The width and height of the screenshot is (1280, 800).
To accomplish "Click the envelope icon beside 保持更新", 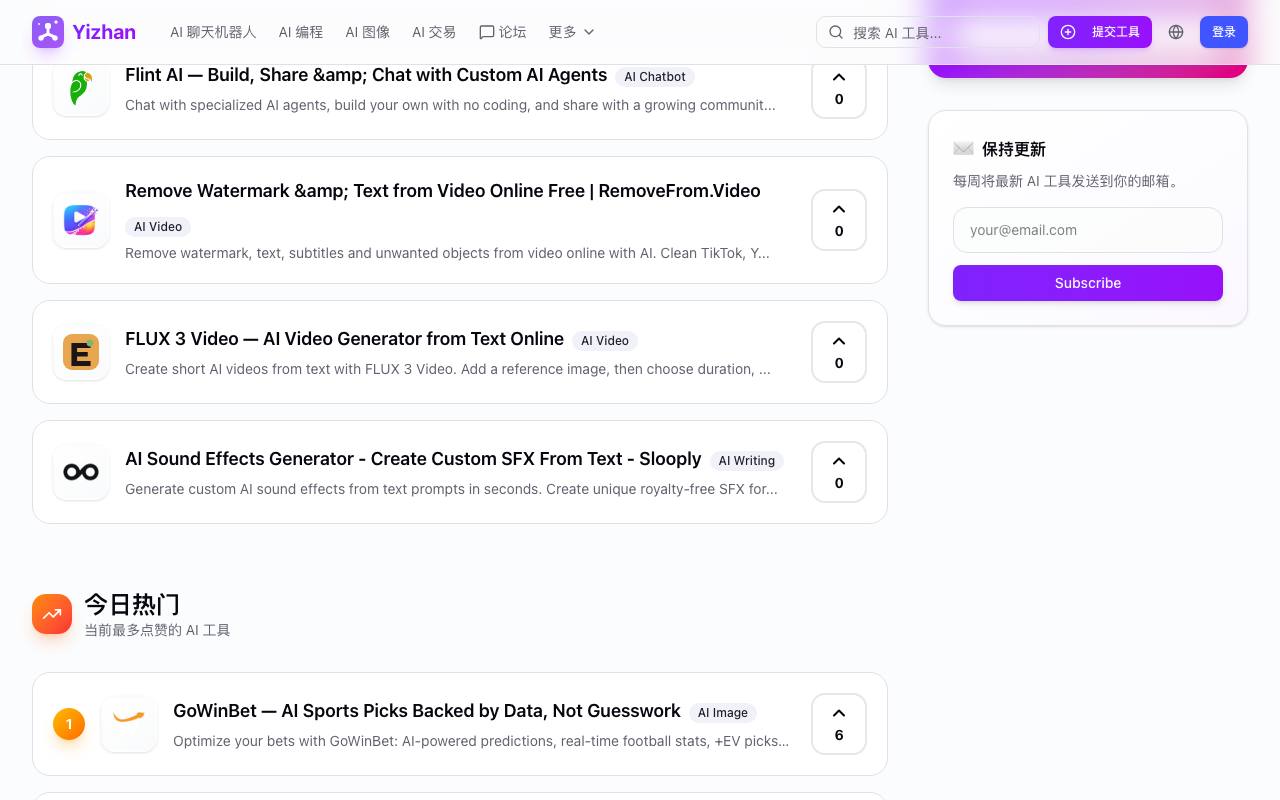I will [x=963, y=149].
